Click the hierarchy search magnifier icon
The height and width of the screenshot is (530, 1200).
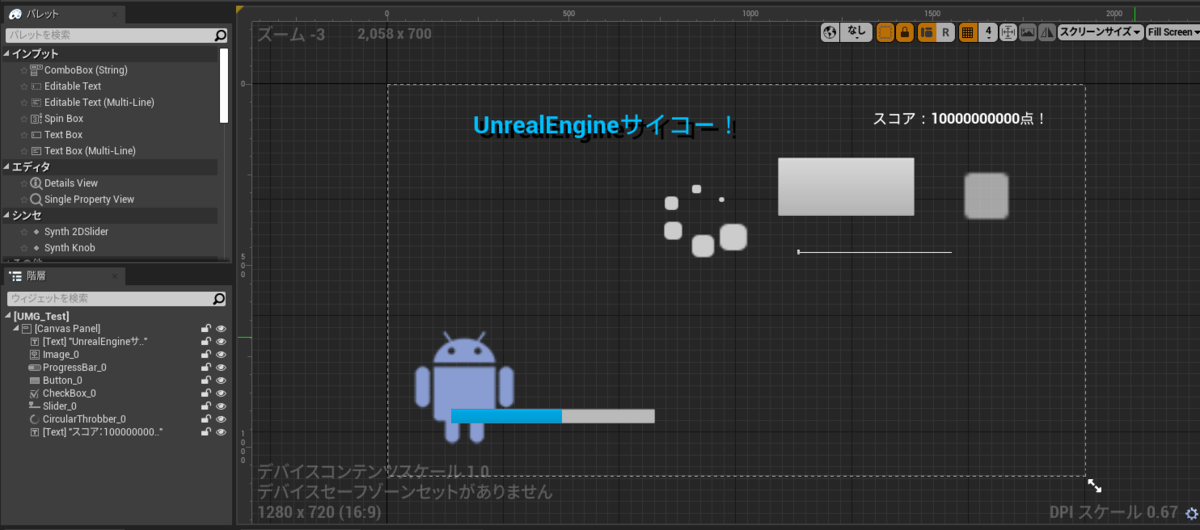point(219,298)
